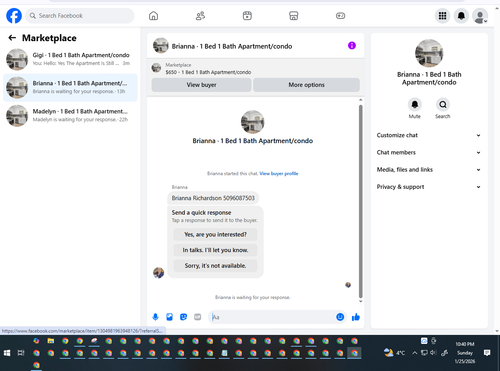Image resolution: width=500 pixels, height=371 pixels.
Task: Send quick reply 'Sorry, it's not available.'
Action: (215, 266)
